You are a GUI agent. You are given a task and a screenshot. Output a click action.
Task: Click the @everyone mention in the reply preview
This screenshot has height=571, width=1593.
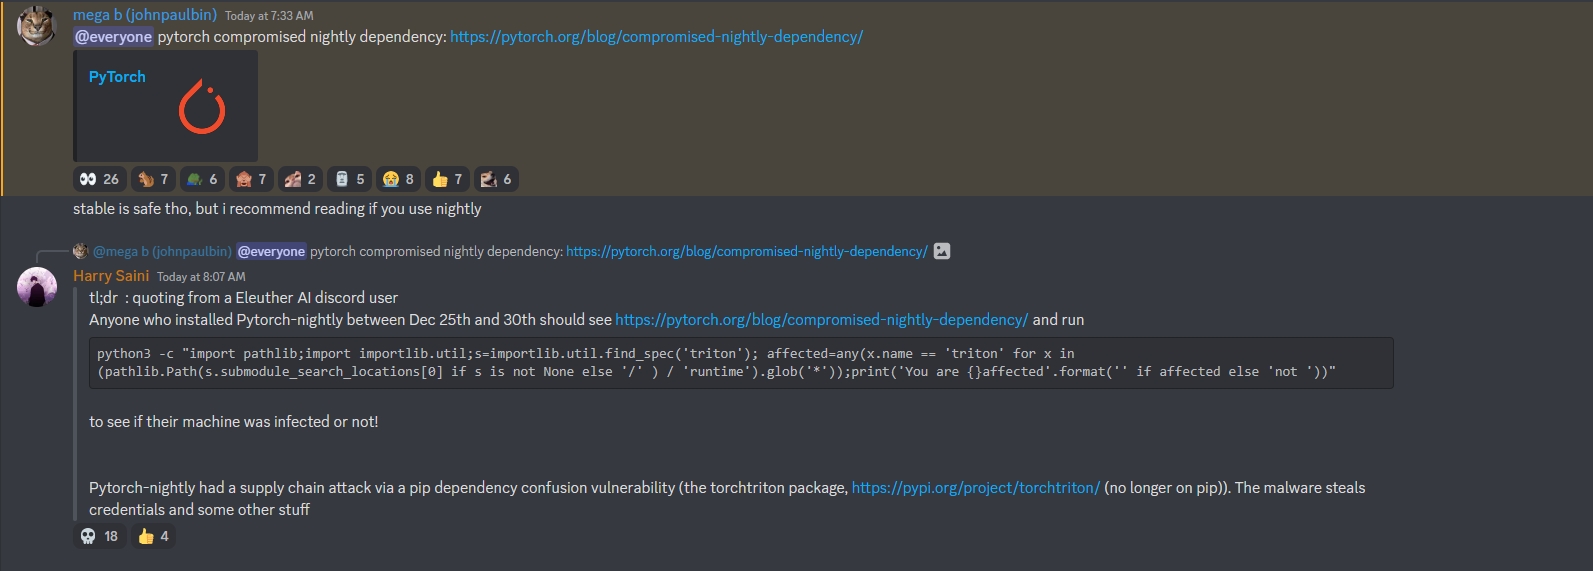click(x=271, y=251)
